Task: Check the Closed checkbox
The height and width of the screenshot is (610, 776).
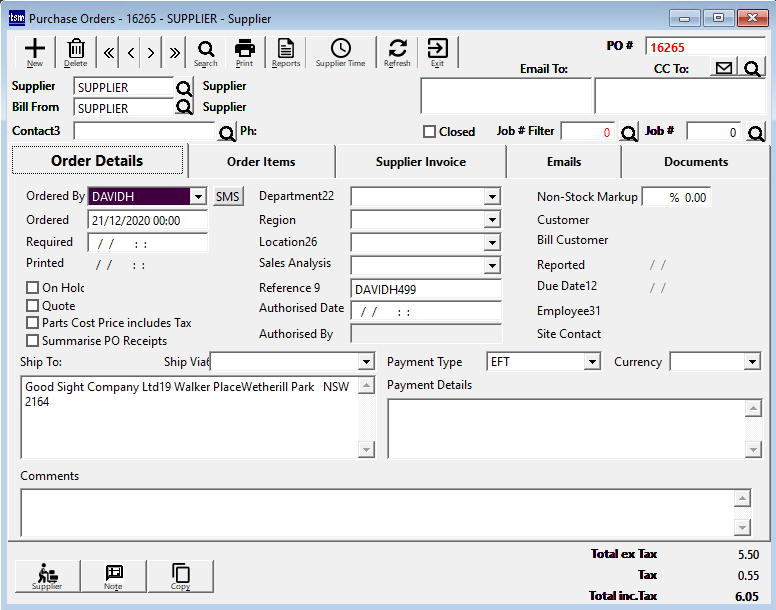Action: (429, 132)
